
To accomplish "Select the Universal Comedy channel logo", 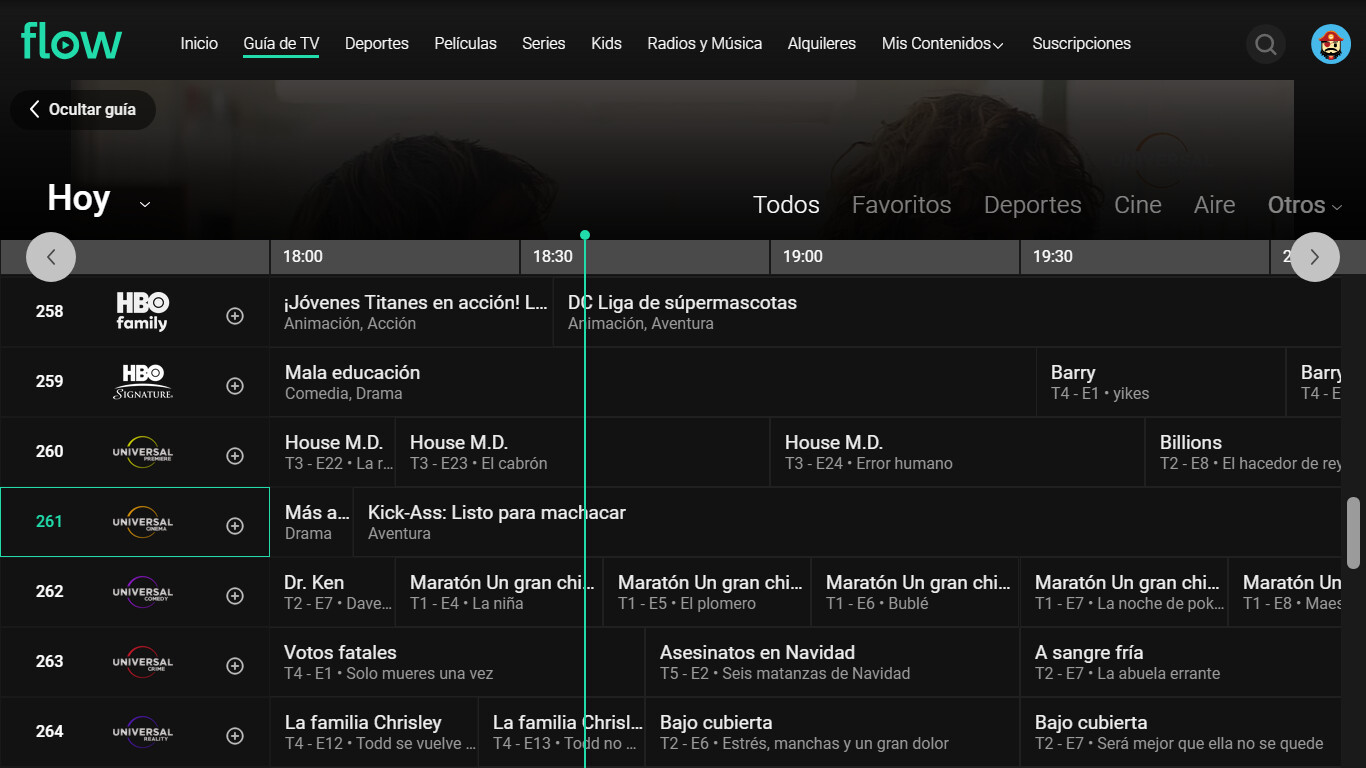I will (142, 592).
